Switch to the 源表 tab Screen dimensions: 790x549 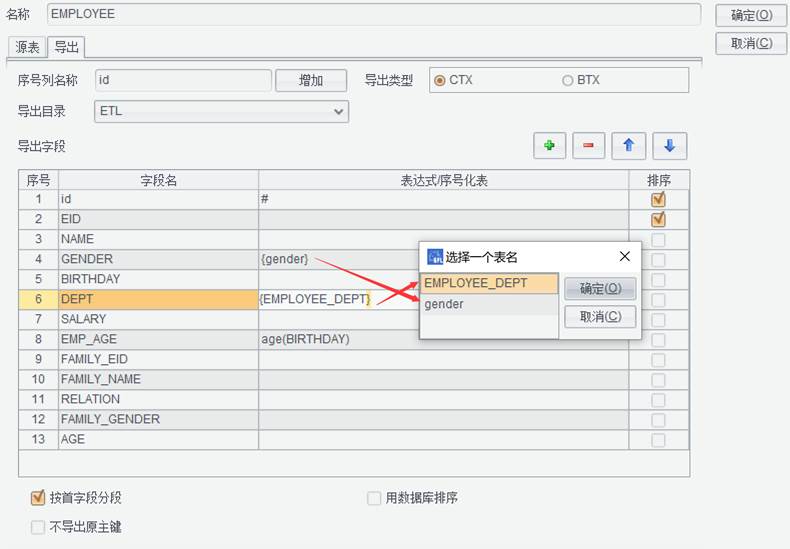(x=27, y=47)
